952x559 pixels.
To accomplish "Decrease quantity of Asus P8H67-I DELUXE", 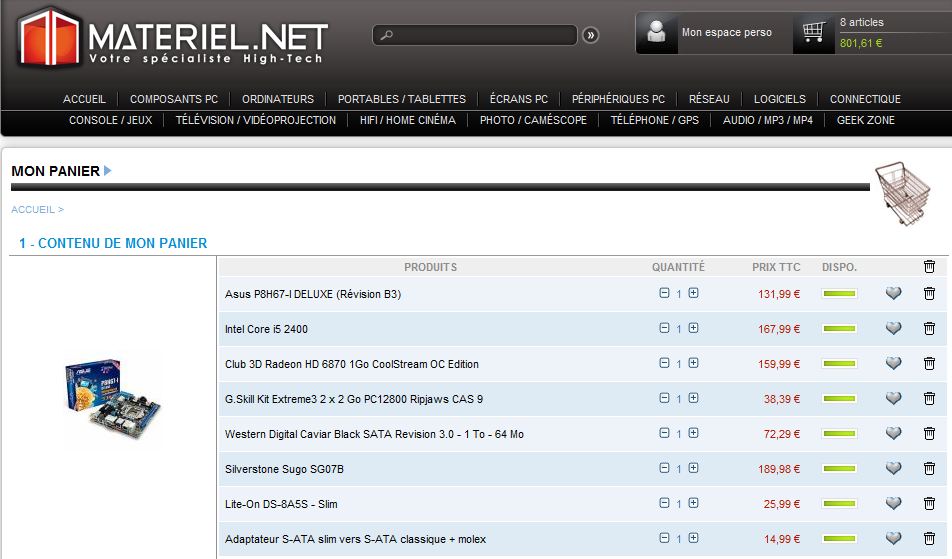I will coord(664,293).
